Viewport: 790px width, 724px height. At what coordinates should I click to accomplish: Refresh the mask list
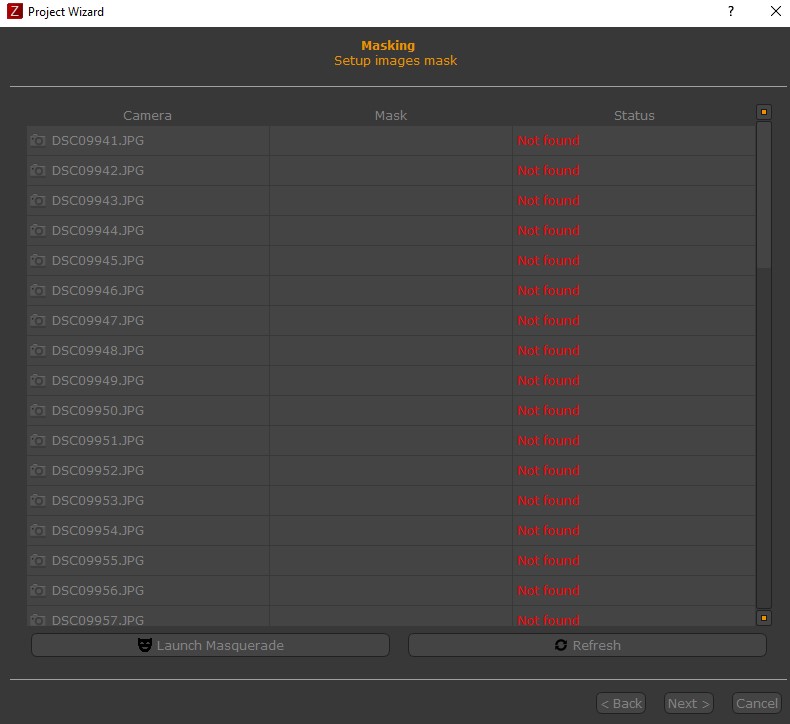pyautogui.click(x=587, y=645)
